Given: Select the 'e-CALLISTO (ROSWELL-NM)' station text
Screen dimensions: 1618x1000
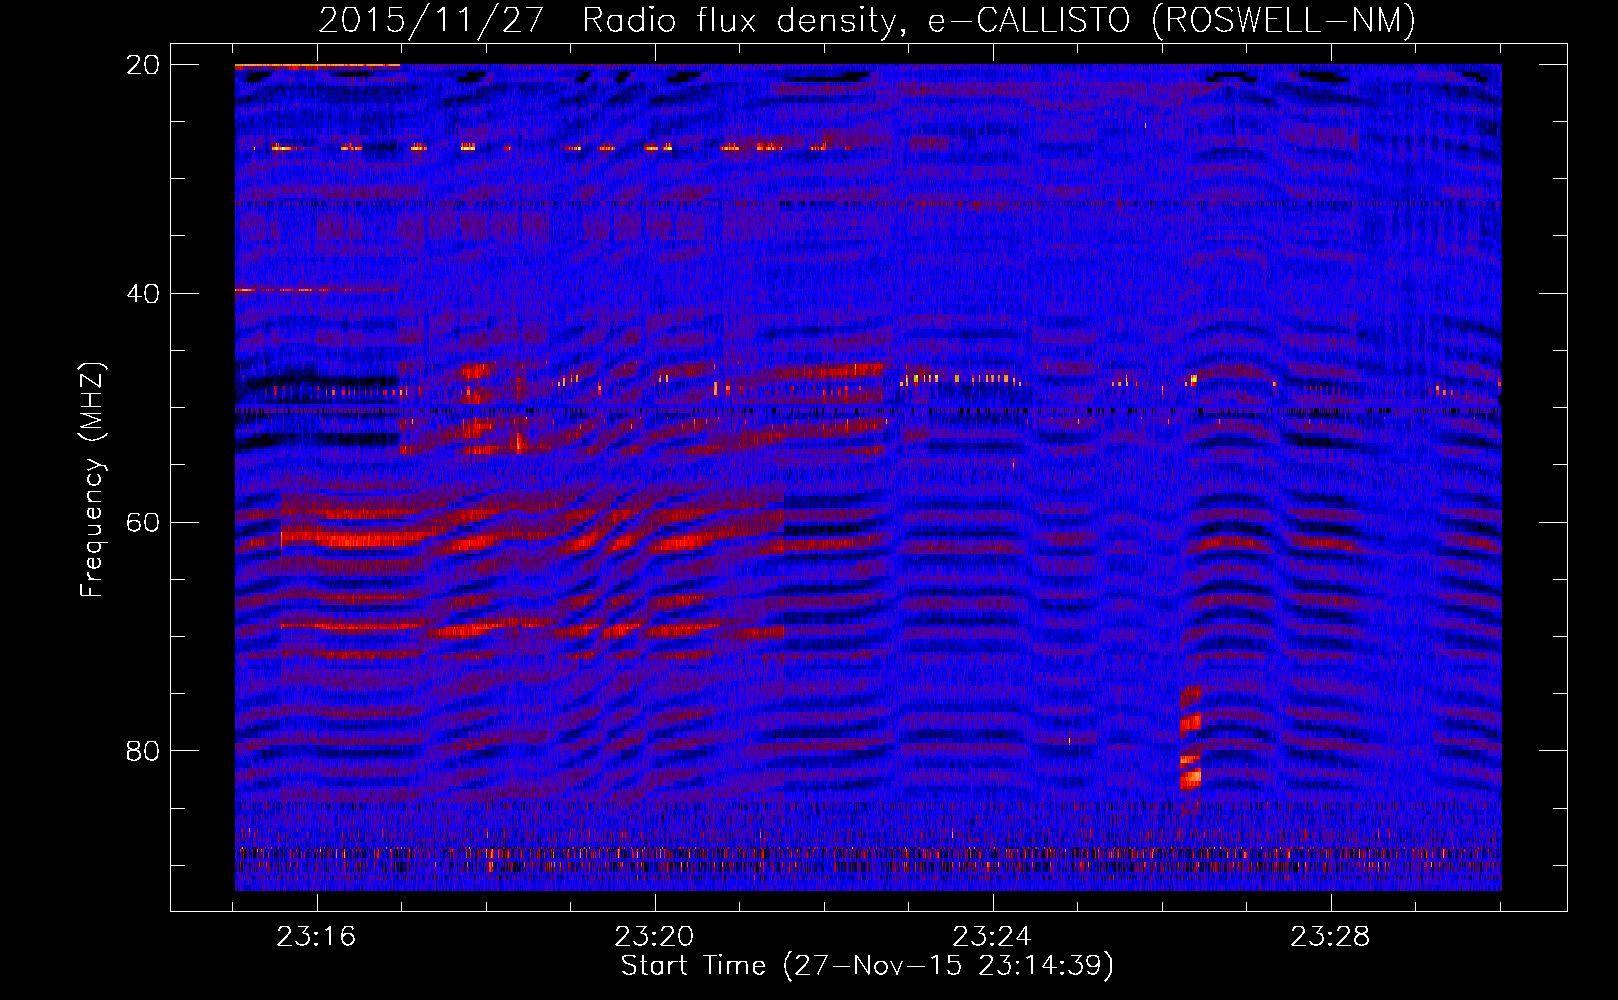Looking at the screenshot, I should [x=1172, y=20].
